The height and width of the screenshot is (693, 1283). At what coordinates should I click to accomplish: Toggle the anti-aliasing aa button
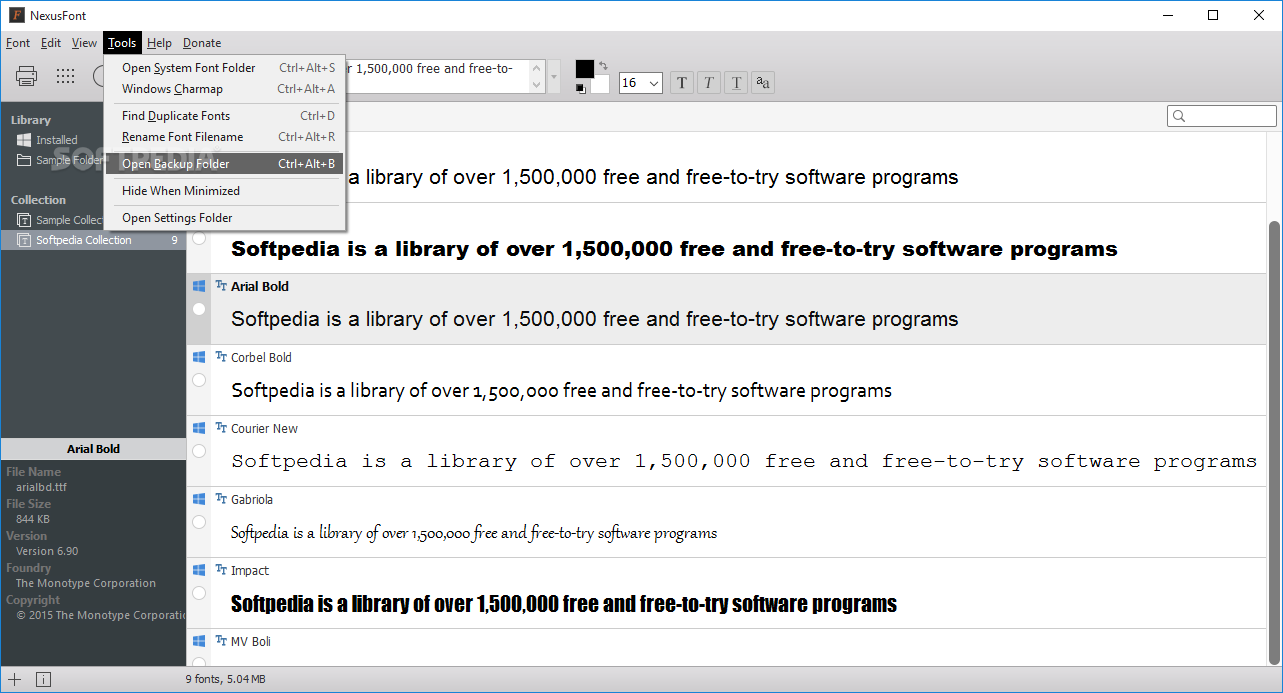coord(763,83)
